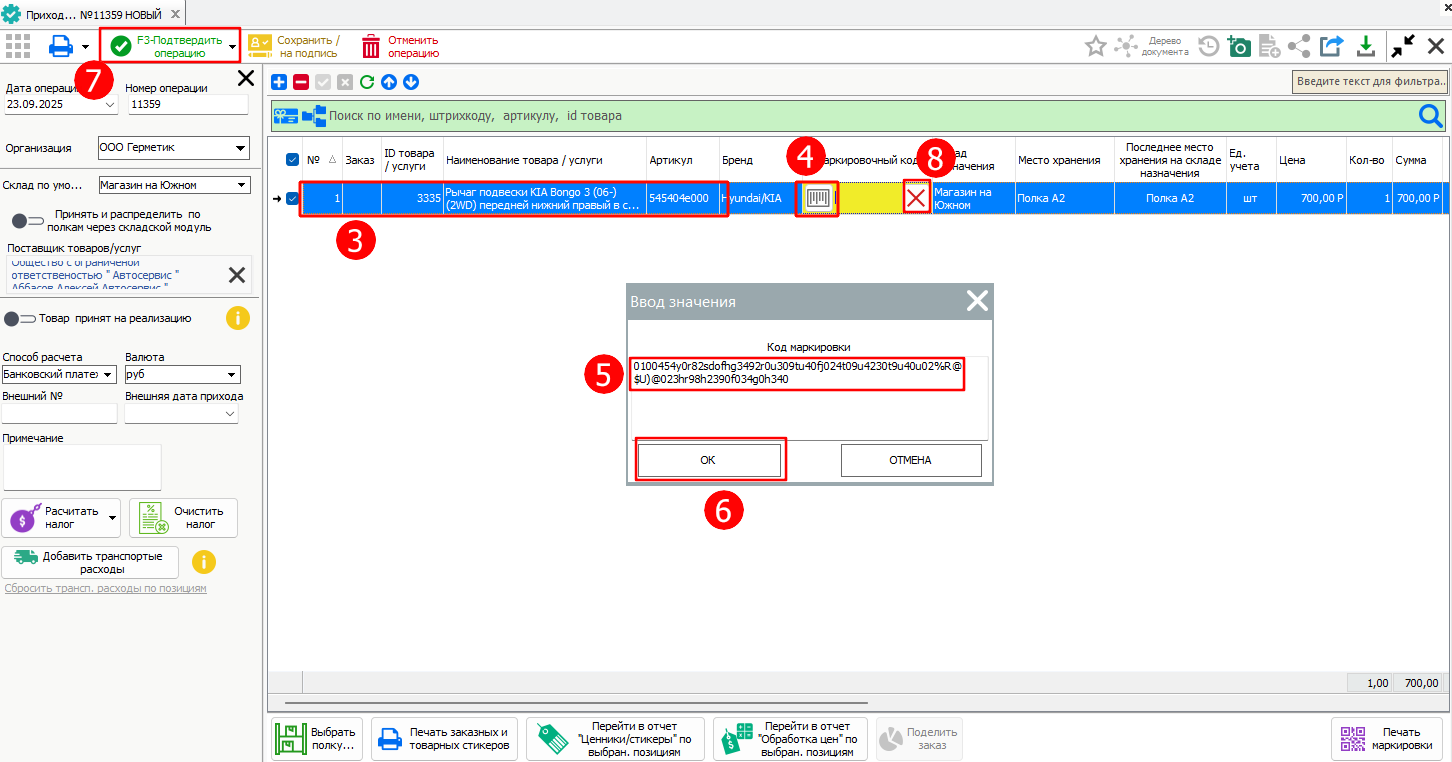Click the ОТМЕНА button in dialog
1452x762 pixels.
910,460
